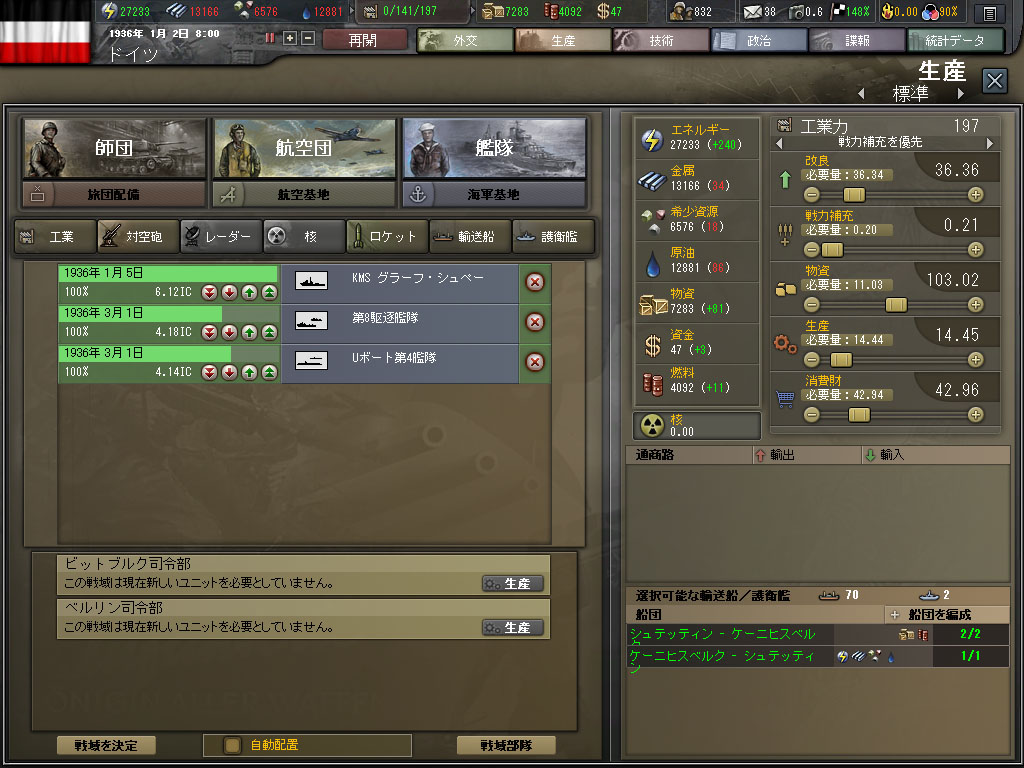Adjust the 物資 allocation slider handle
Image resolution: width=1024 pixels, height=768 pixels.
click(x=896, y=305)
